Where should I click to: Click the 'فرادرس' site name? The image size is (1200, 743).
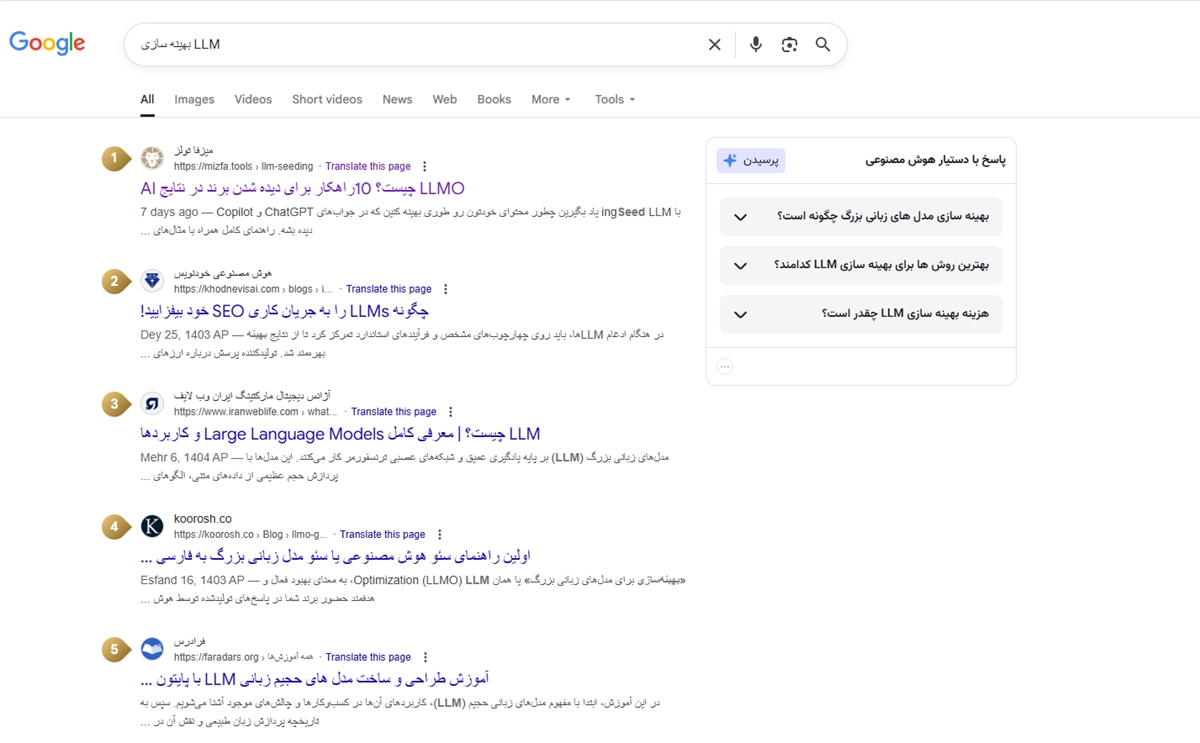pos(189,642)
